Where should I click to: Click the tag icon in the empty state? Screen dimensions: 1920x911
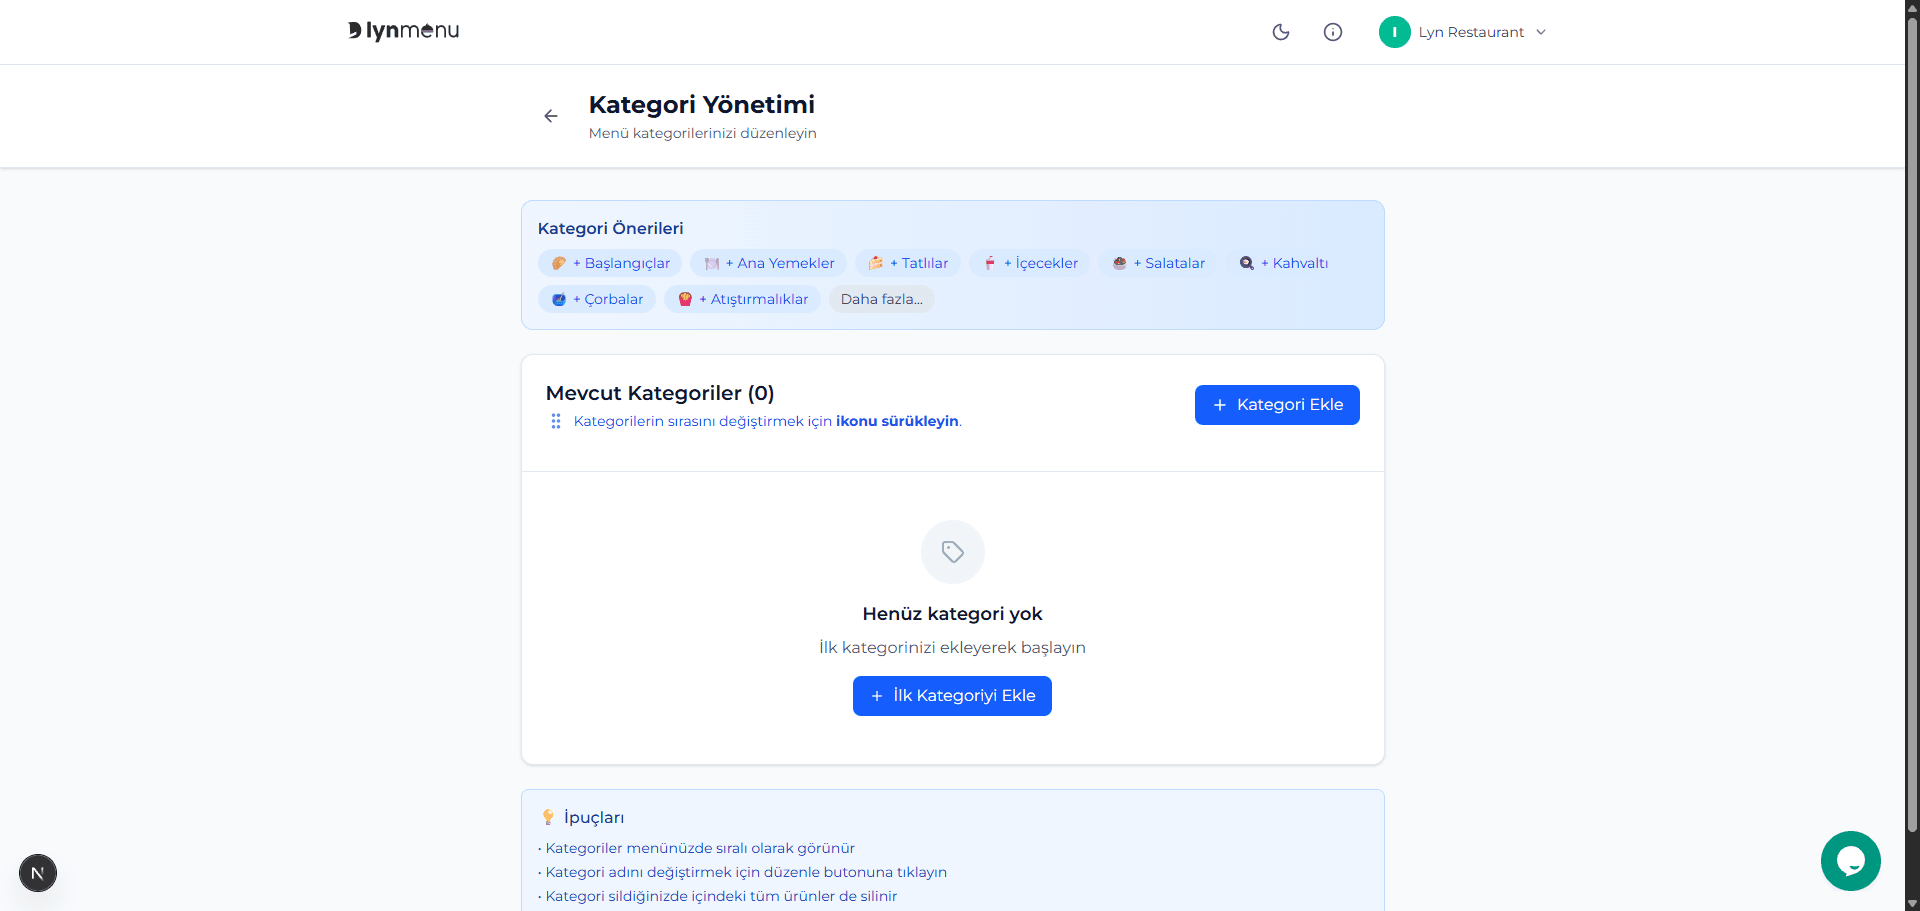tap(951, 551)
